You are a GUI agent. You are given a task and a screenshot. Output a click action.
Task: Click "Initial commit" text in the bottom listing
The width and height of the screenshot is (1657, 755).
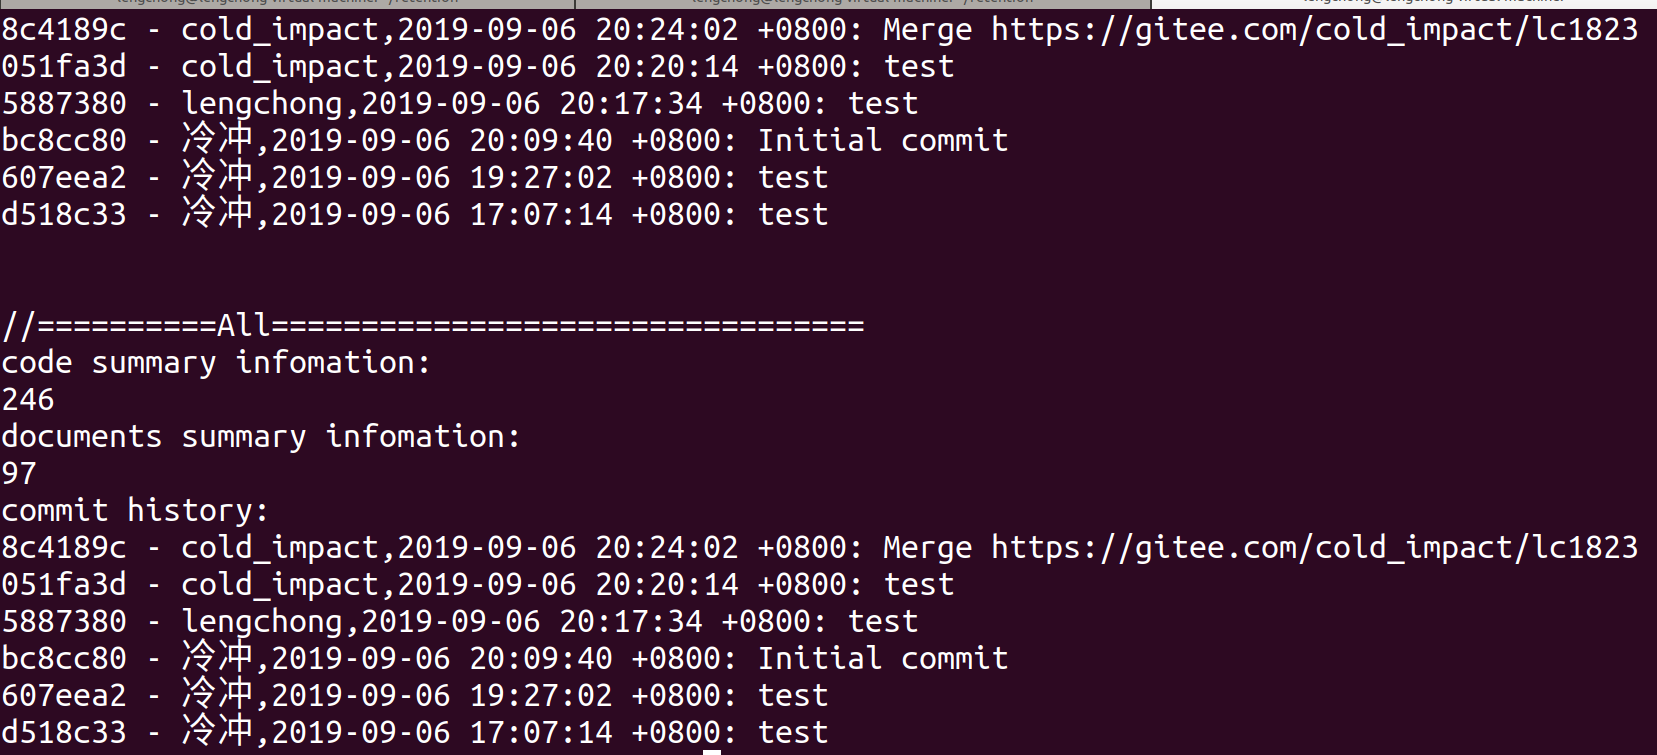[x=882, y=659]
